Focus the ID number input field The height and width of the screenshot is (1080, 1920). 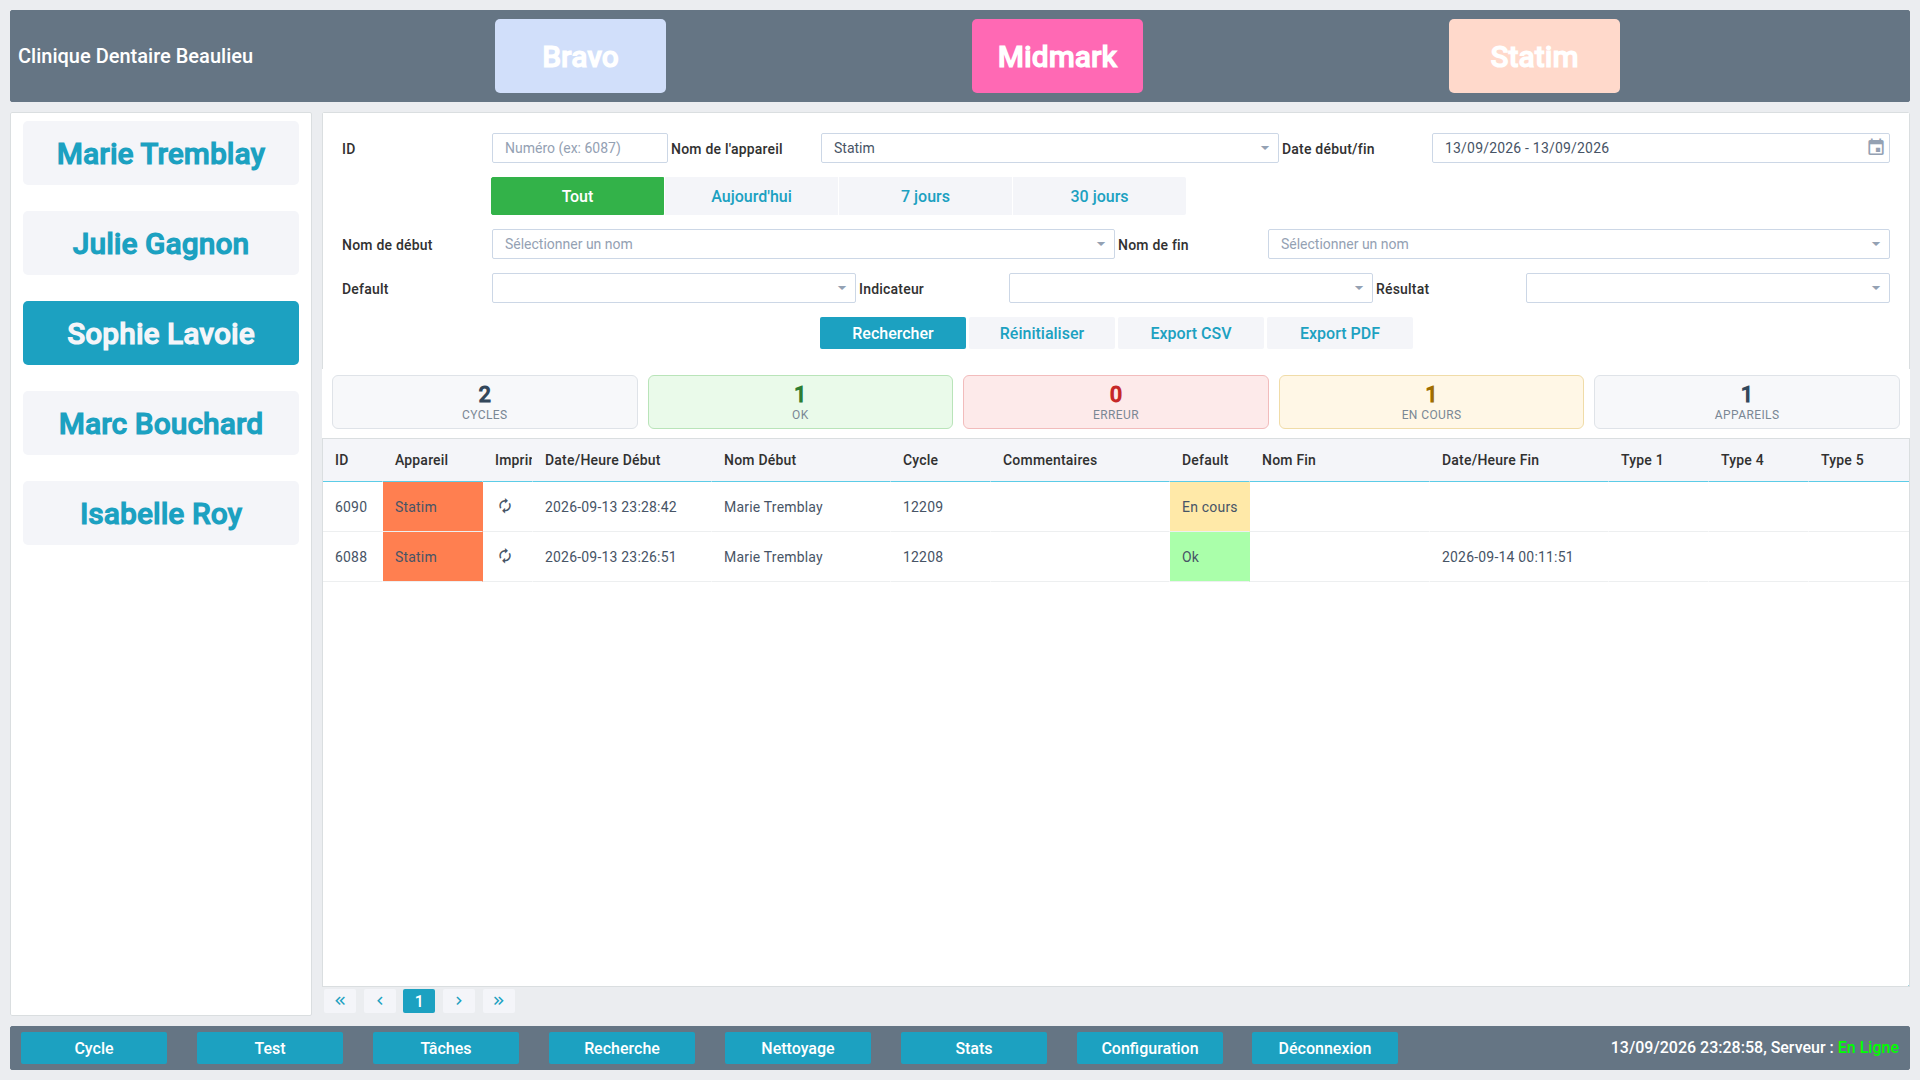pos(579,148)
